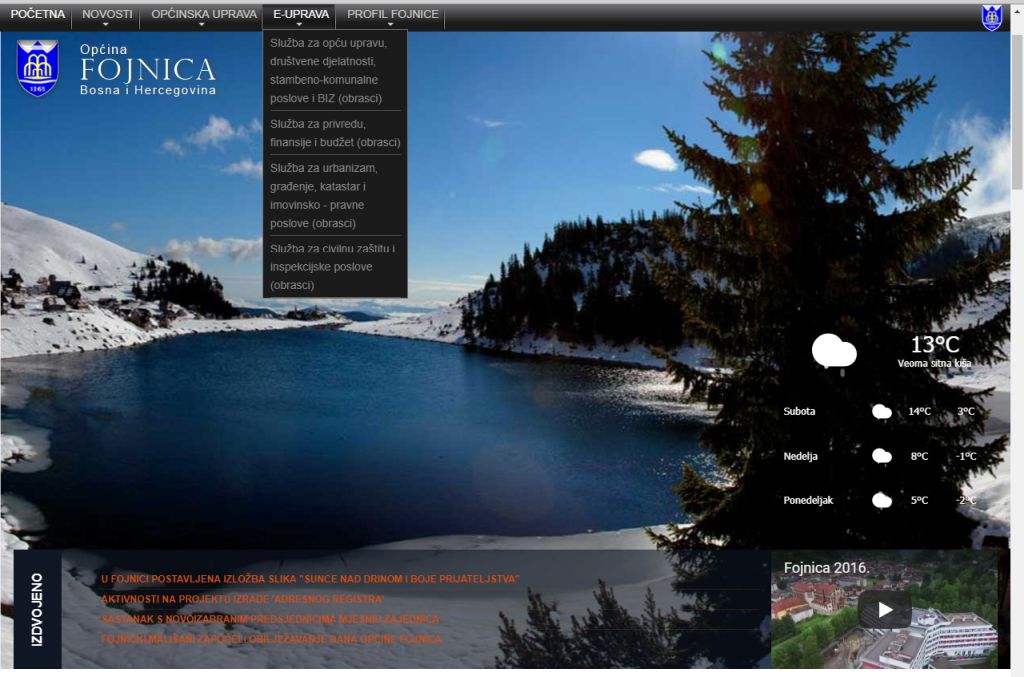
Task: Click the Općina FOJNICA site title
Action: [147, 70]
